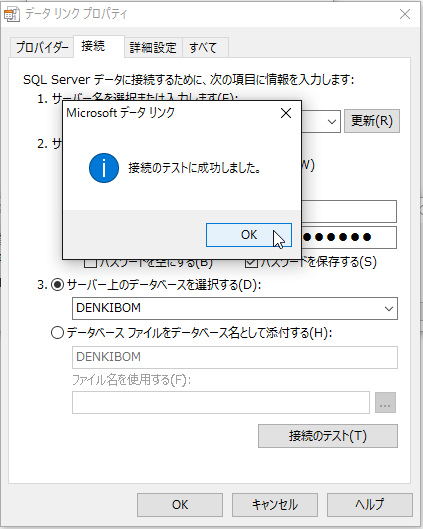Switch to the すべて tab

click(205, 48)
